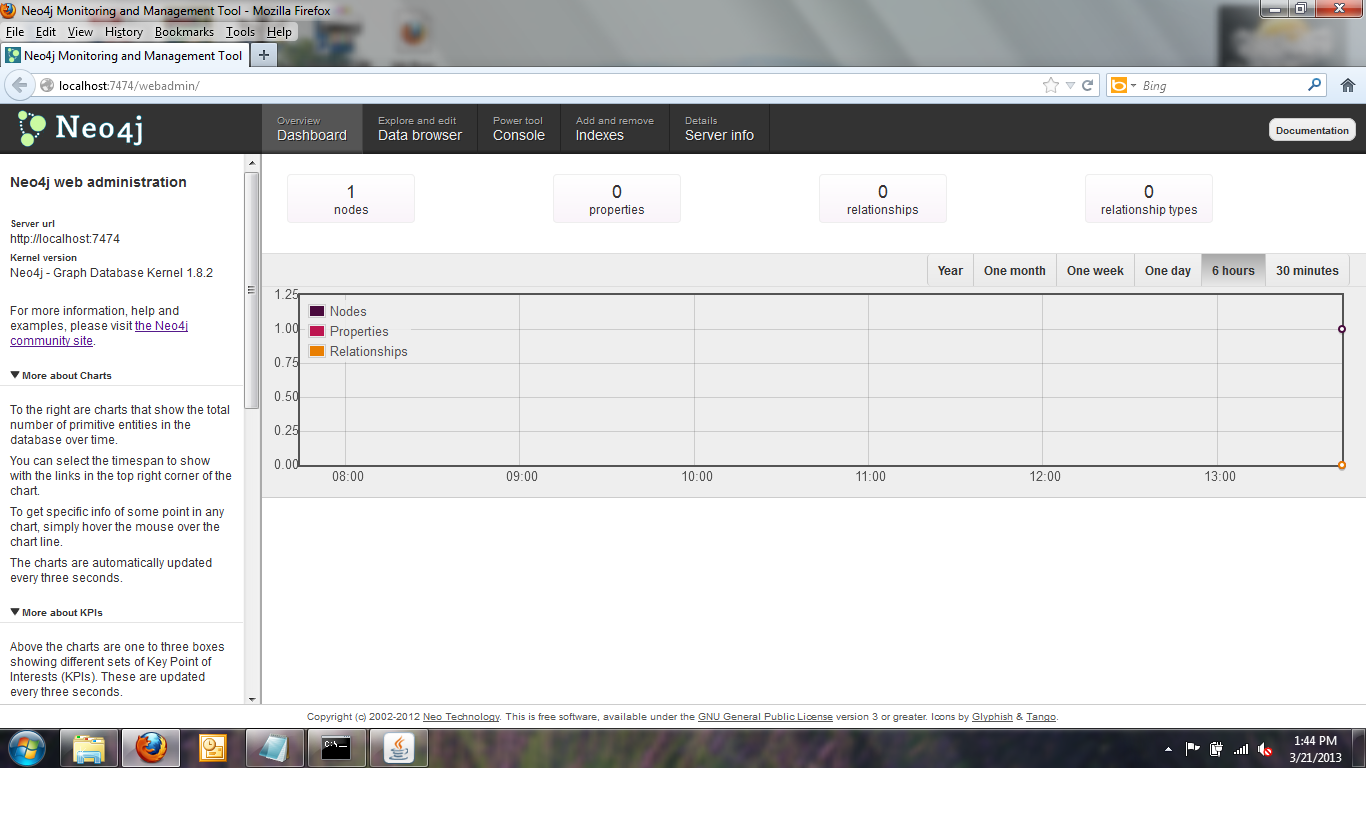
Task: Reload the page with the refresh icon
Action: pyautogui.click(x=1088, y=86)
